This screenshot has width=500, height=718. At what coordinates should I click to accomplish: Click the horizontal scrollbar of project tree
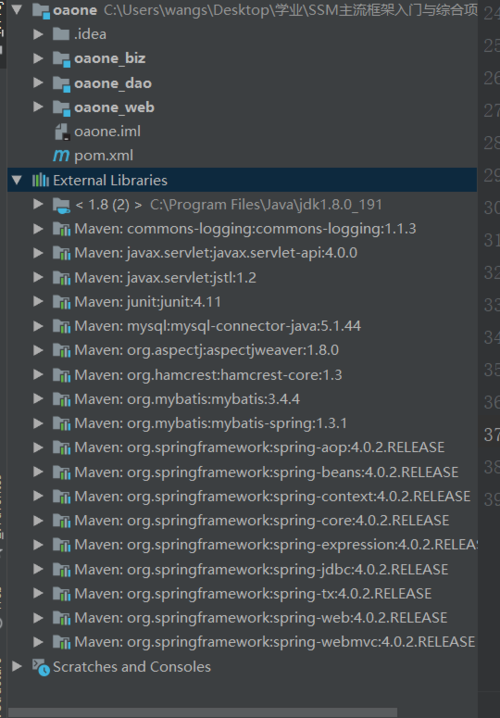click(202, 713)
